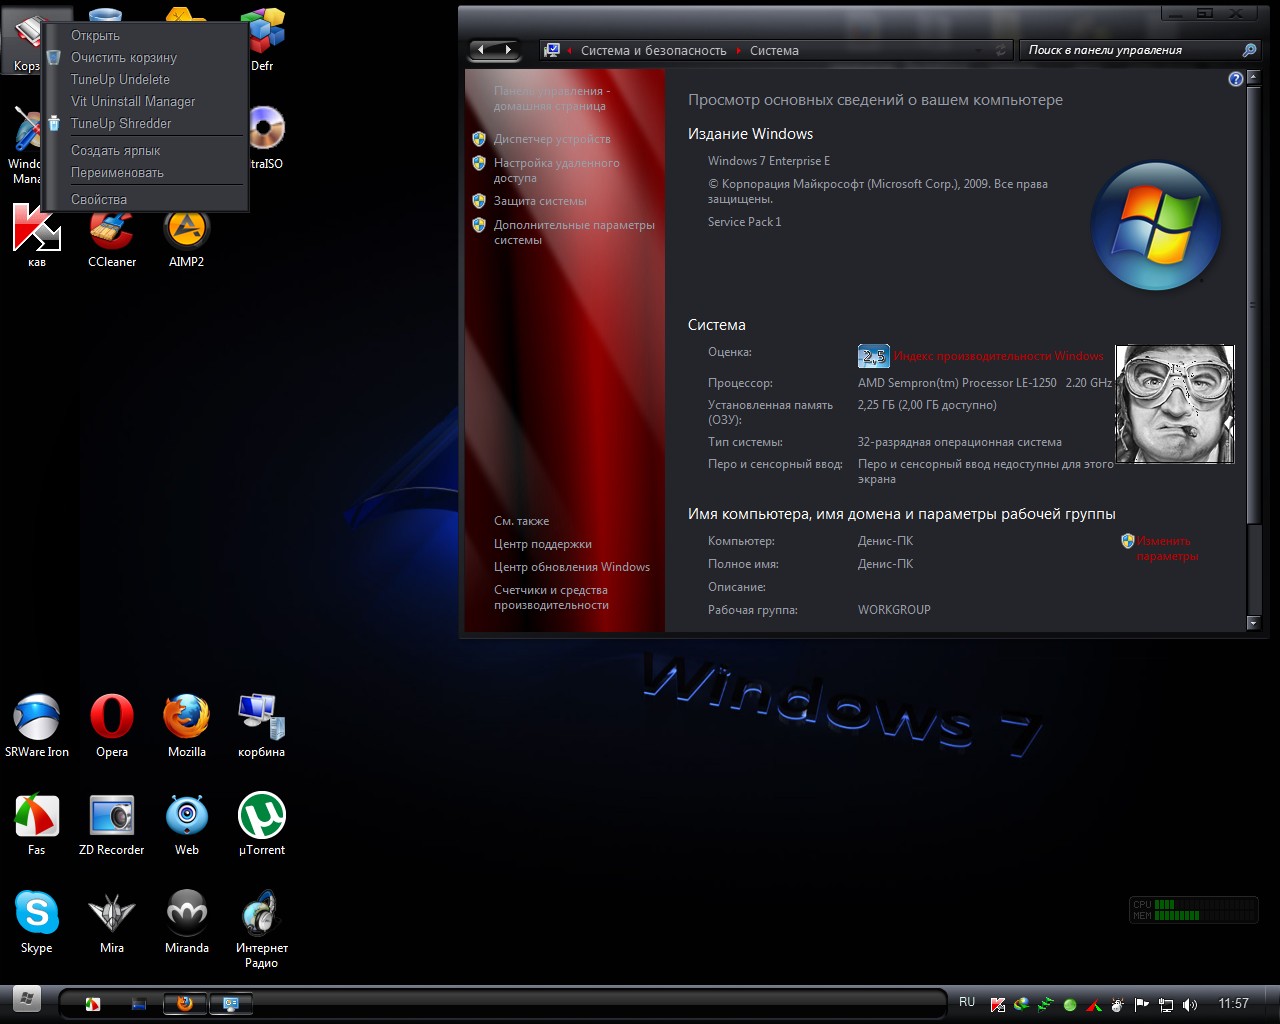Open Skype desktop icon
The image size is (1280, 1024).
pyautogui.click(x=37, y=922)
